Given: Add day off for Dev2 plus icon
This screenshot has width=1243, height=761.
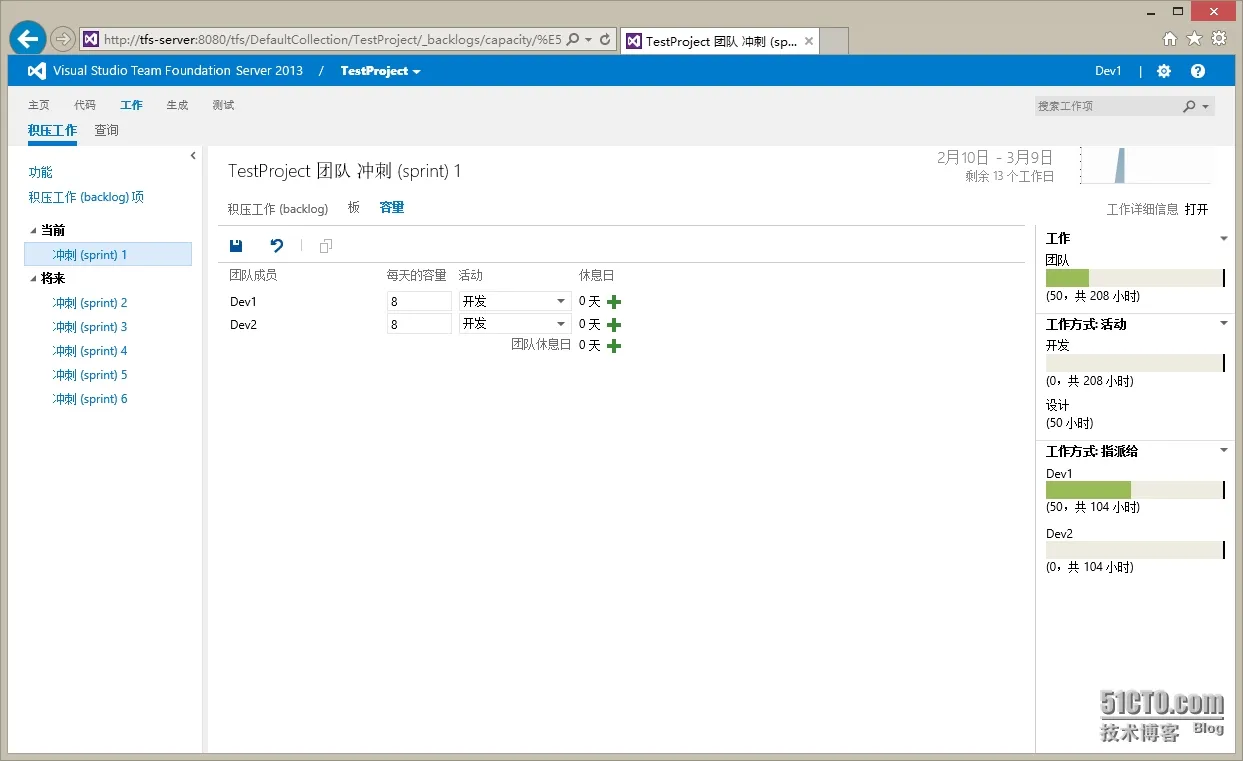Looking at the screenshot, I should [x=614, y=324].
